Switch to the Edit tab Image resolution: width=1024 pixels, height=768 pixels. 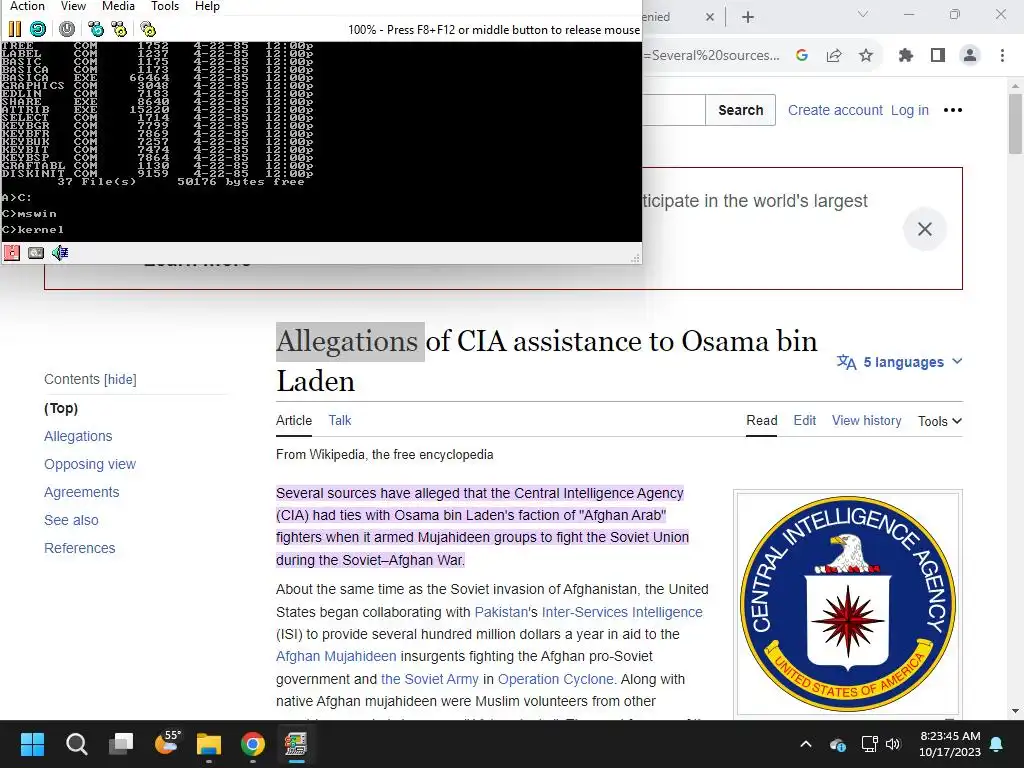tap(805, 421)
